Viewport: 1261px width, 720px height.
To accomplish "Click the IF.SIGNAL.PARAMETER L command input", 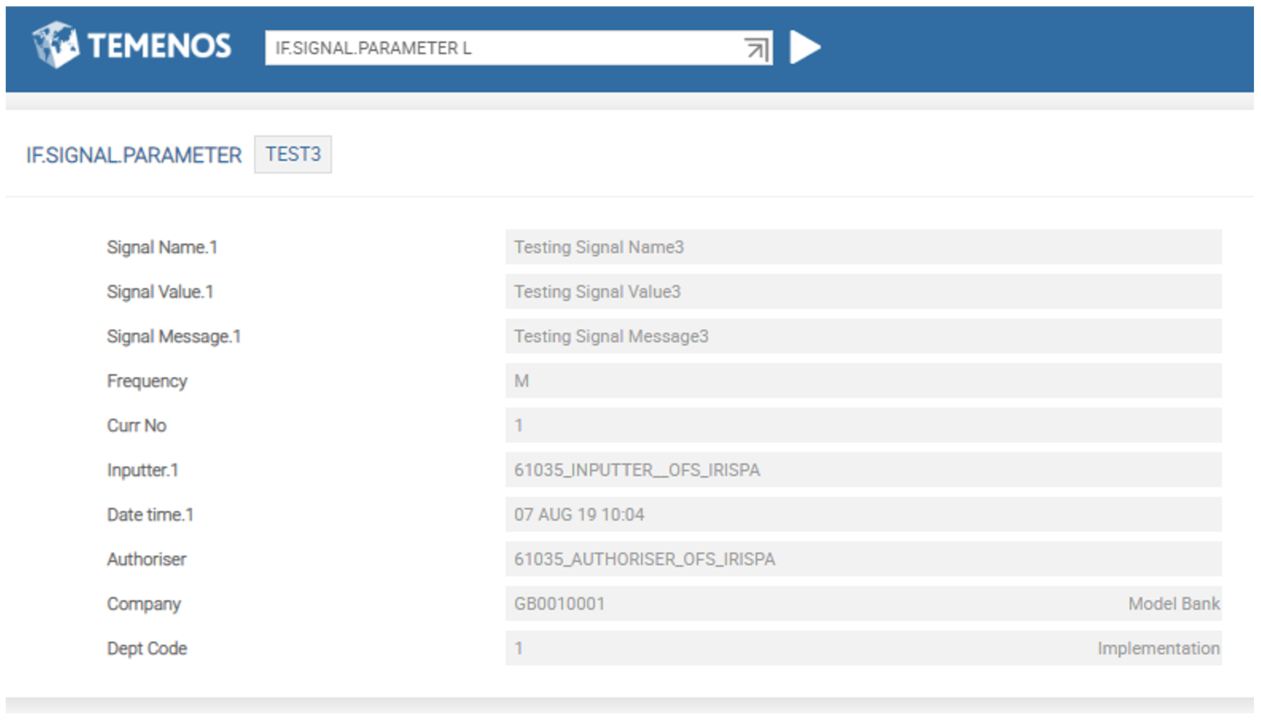I will coord(500,48).
